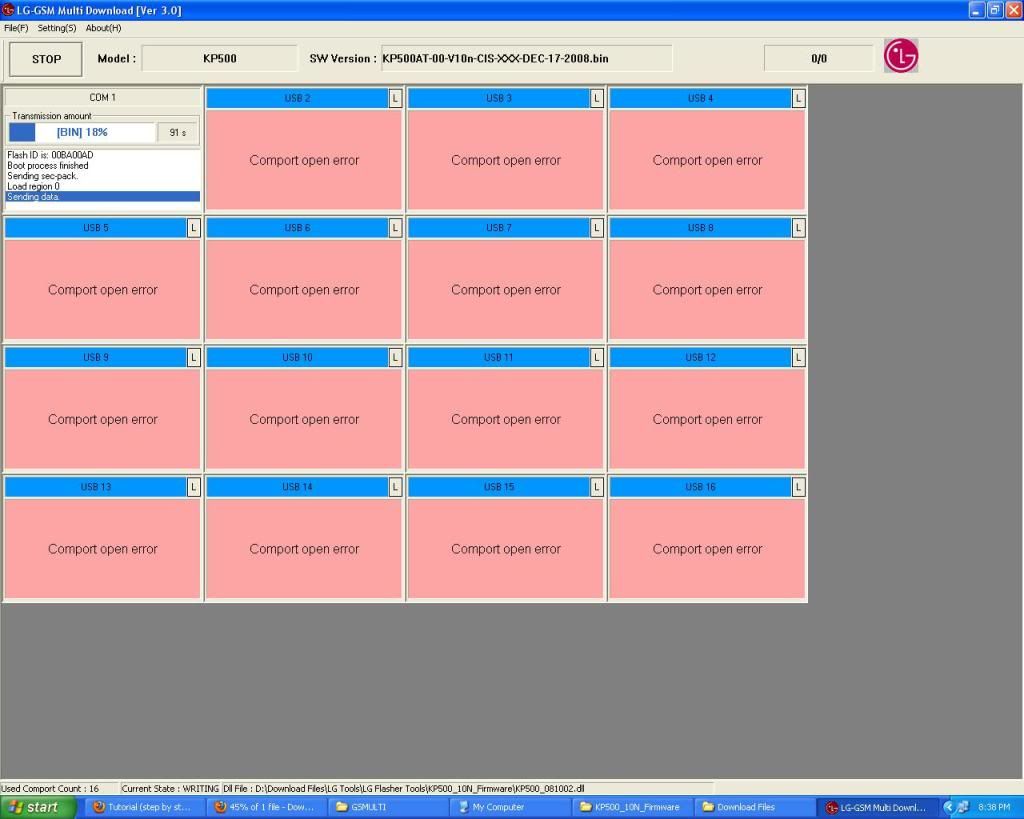Open the My Computer taskbar item
The height and width of the screenshot is (819, 1024).
[x=509, y=807]
